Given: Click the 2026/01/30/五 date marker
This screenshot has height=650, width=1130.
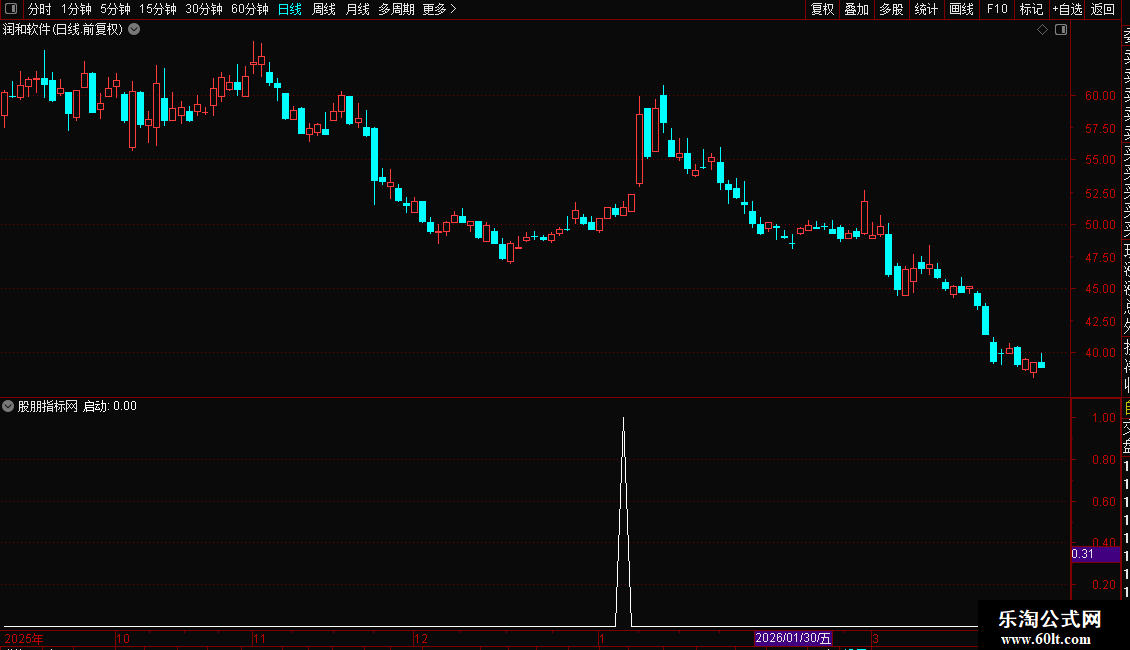Looking at the screenshot, I should click(x=793, y=638).
